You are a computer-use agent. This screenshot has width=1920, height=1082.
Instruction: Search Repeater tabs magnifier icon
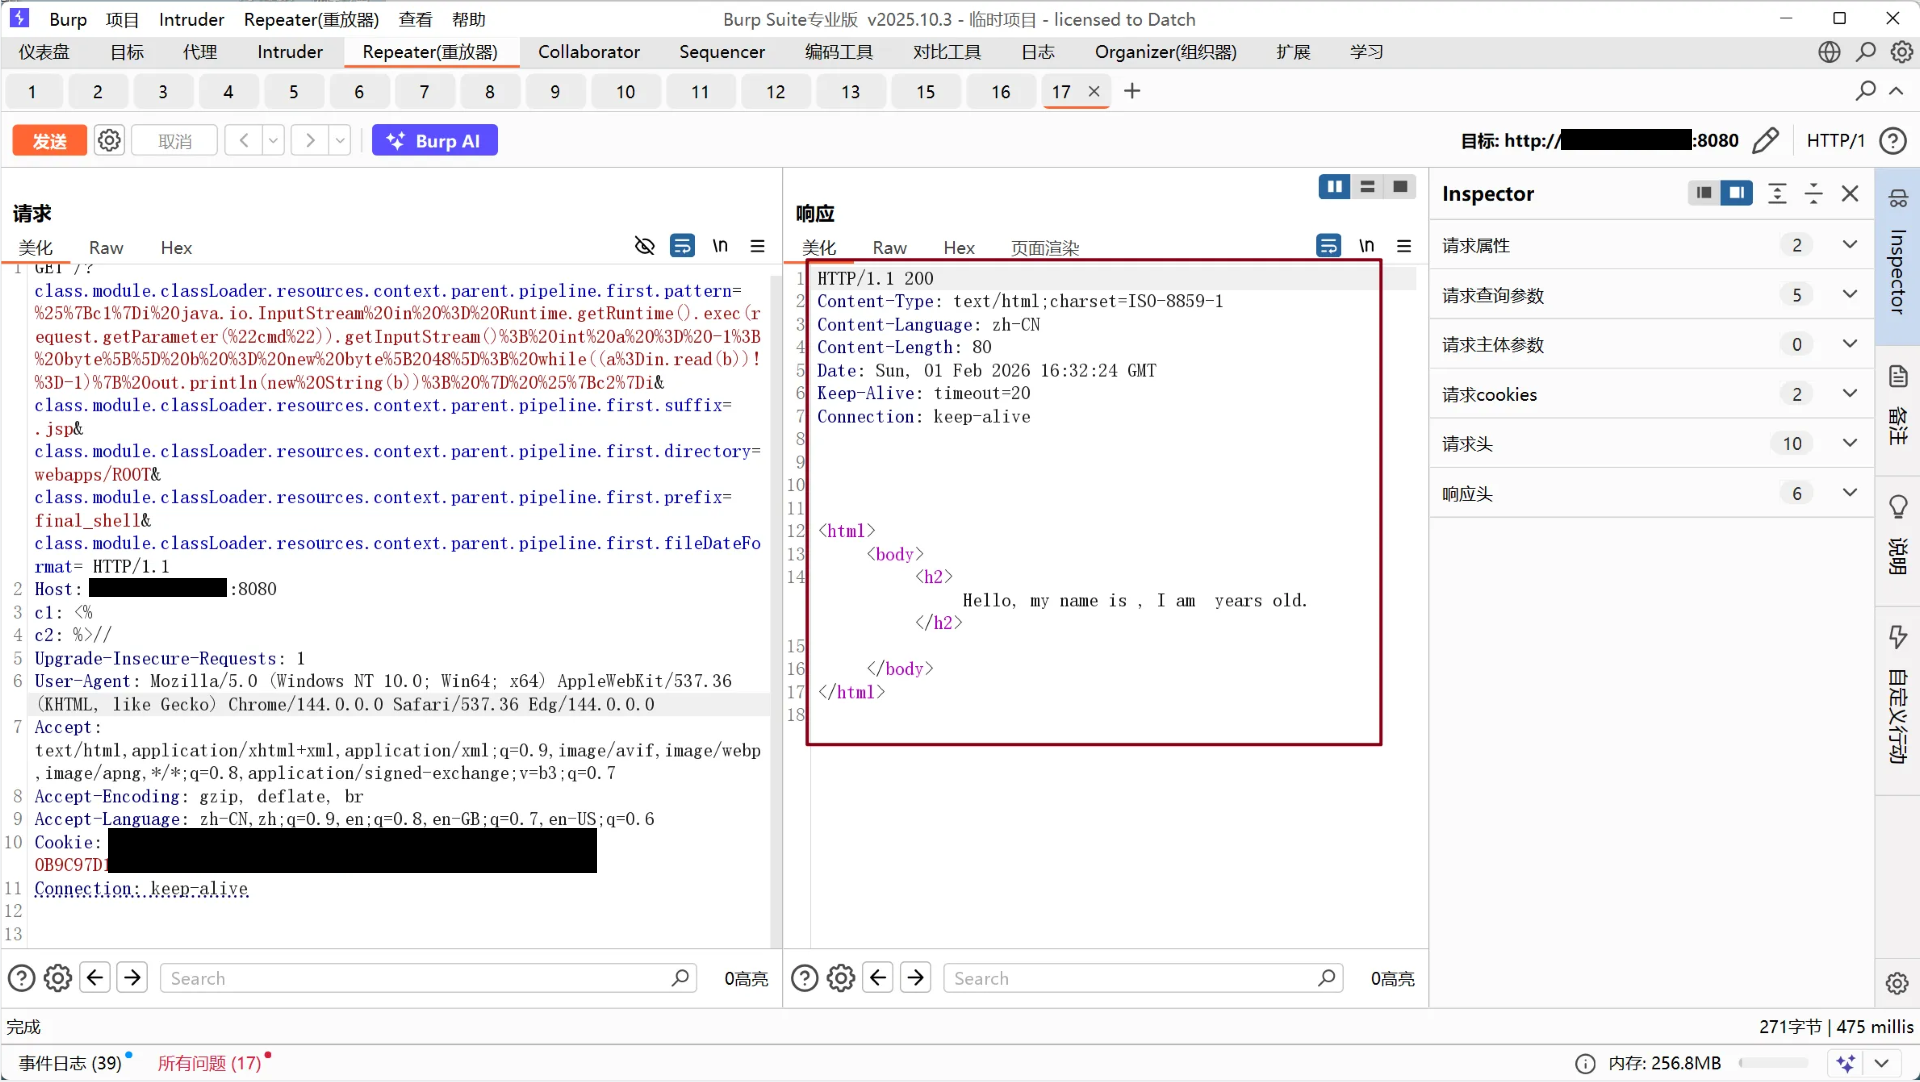(x=1865, y=91)
